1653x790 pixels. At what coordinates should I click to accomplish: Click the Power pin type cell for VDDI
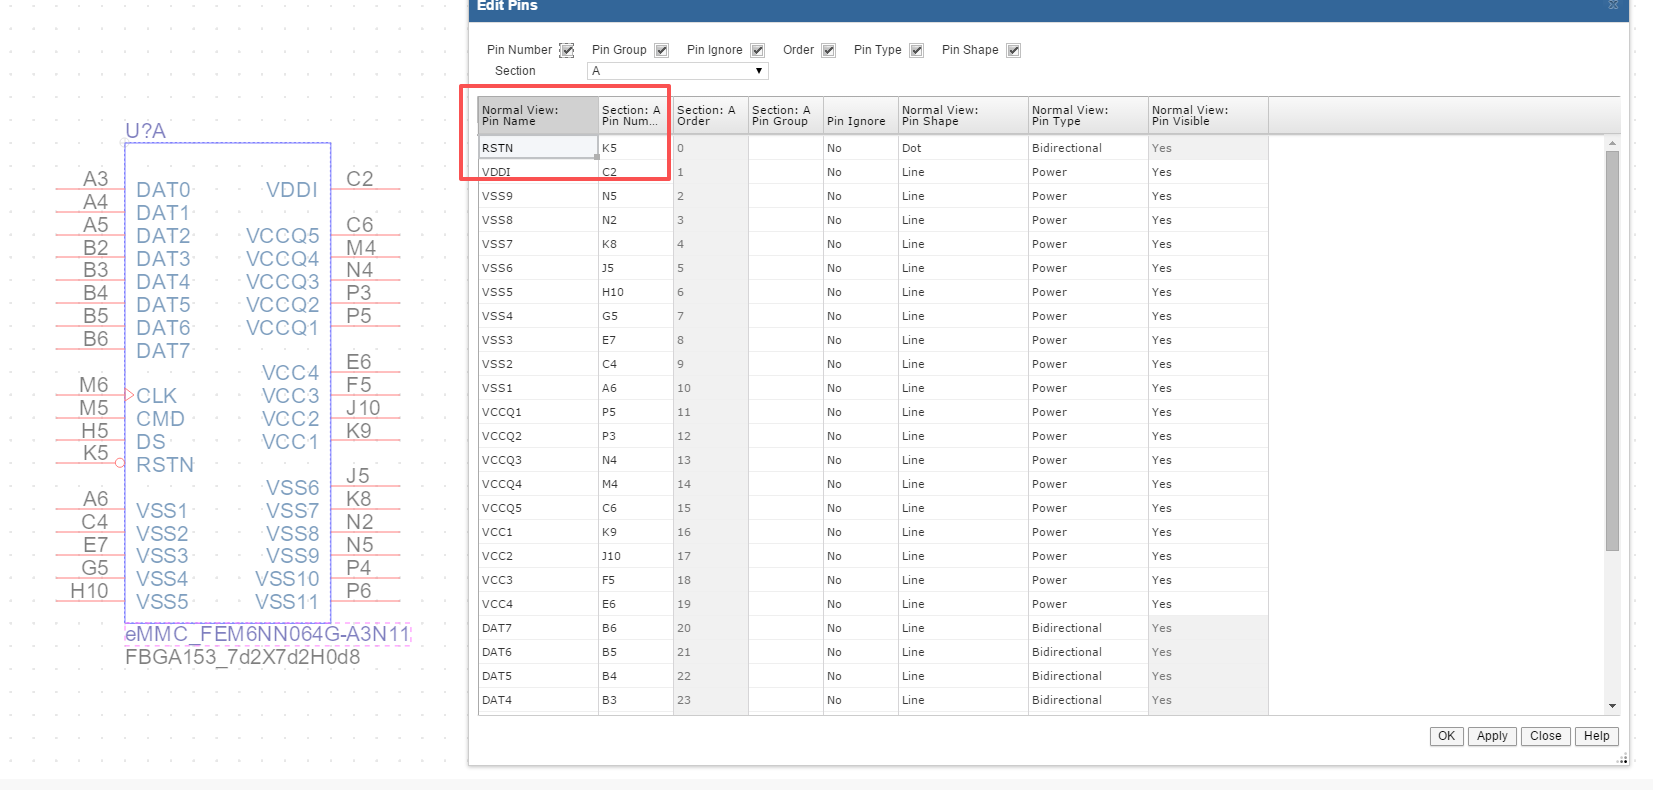tap(1088, 172)
